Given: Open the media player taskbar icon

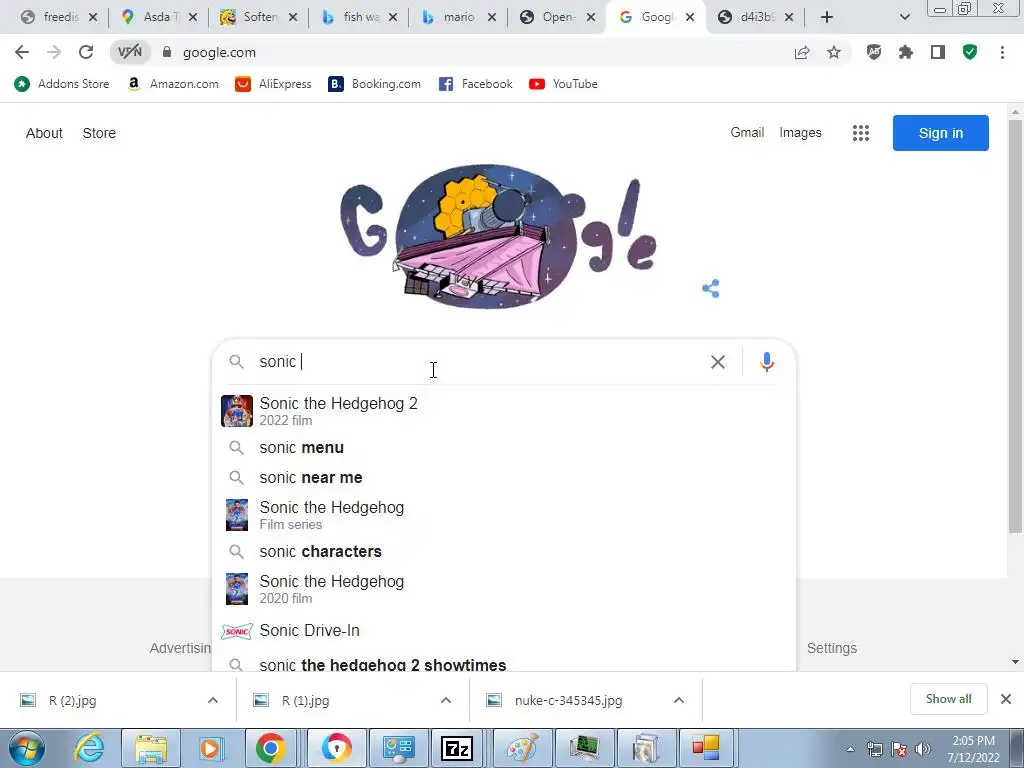Looking at the screenshot, I should pos(211,748).
